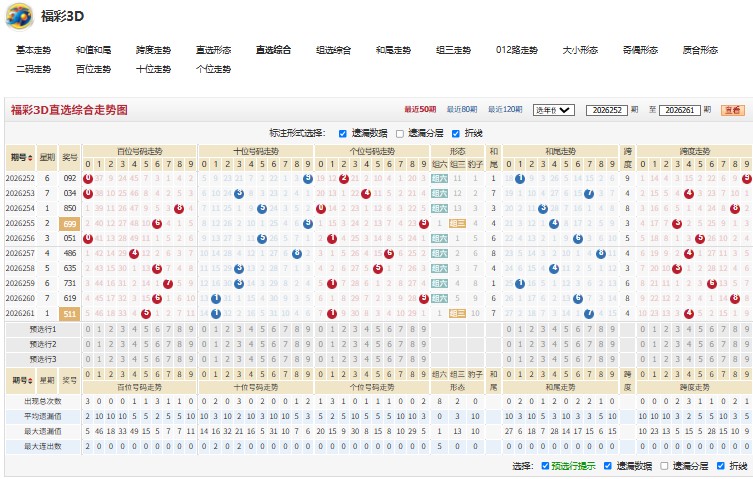This screenshot has height=479, width=753.
Task: Show the 最近120期 results
Action: (505, 110)
